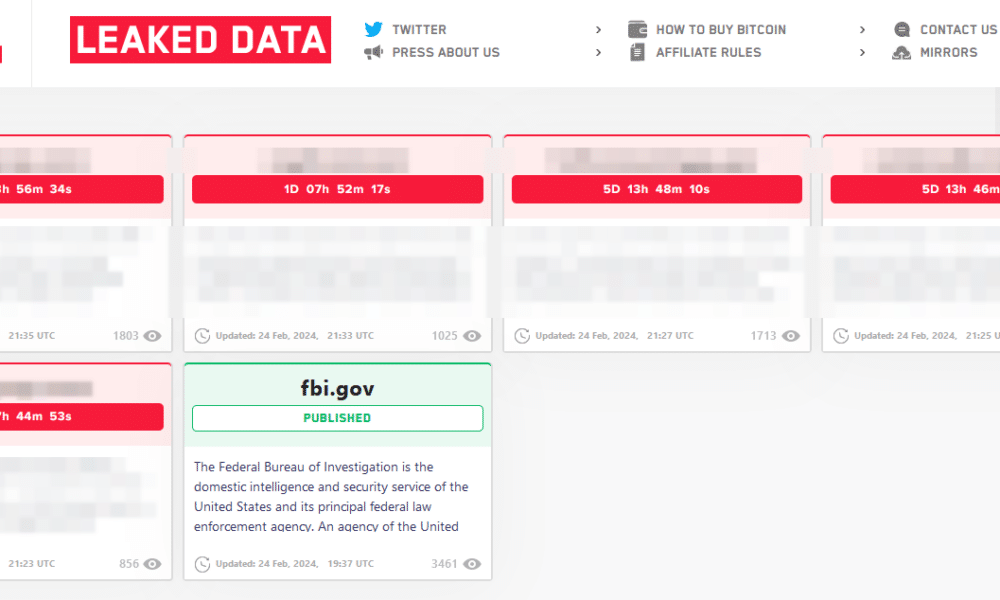The width and height of the screenshot is (1000, 600).
Task: Click the Twitter bird icon
Action: coord(373,29)
